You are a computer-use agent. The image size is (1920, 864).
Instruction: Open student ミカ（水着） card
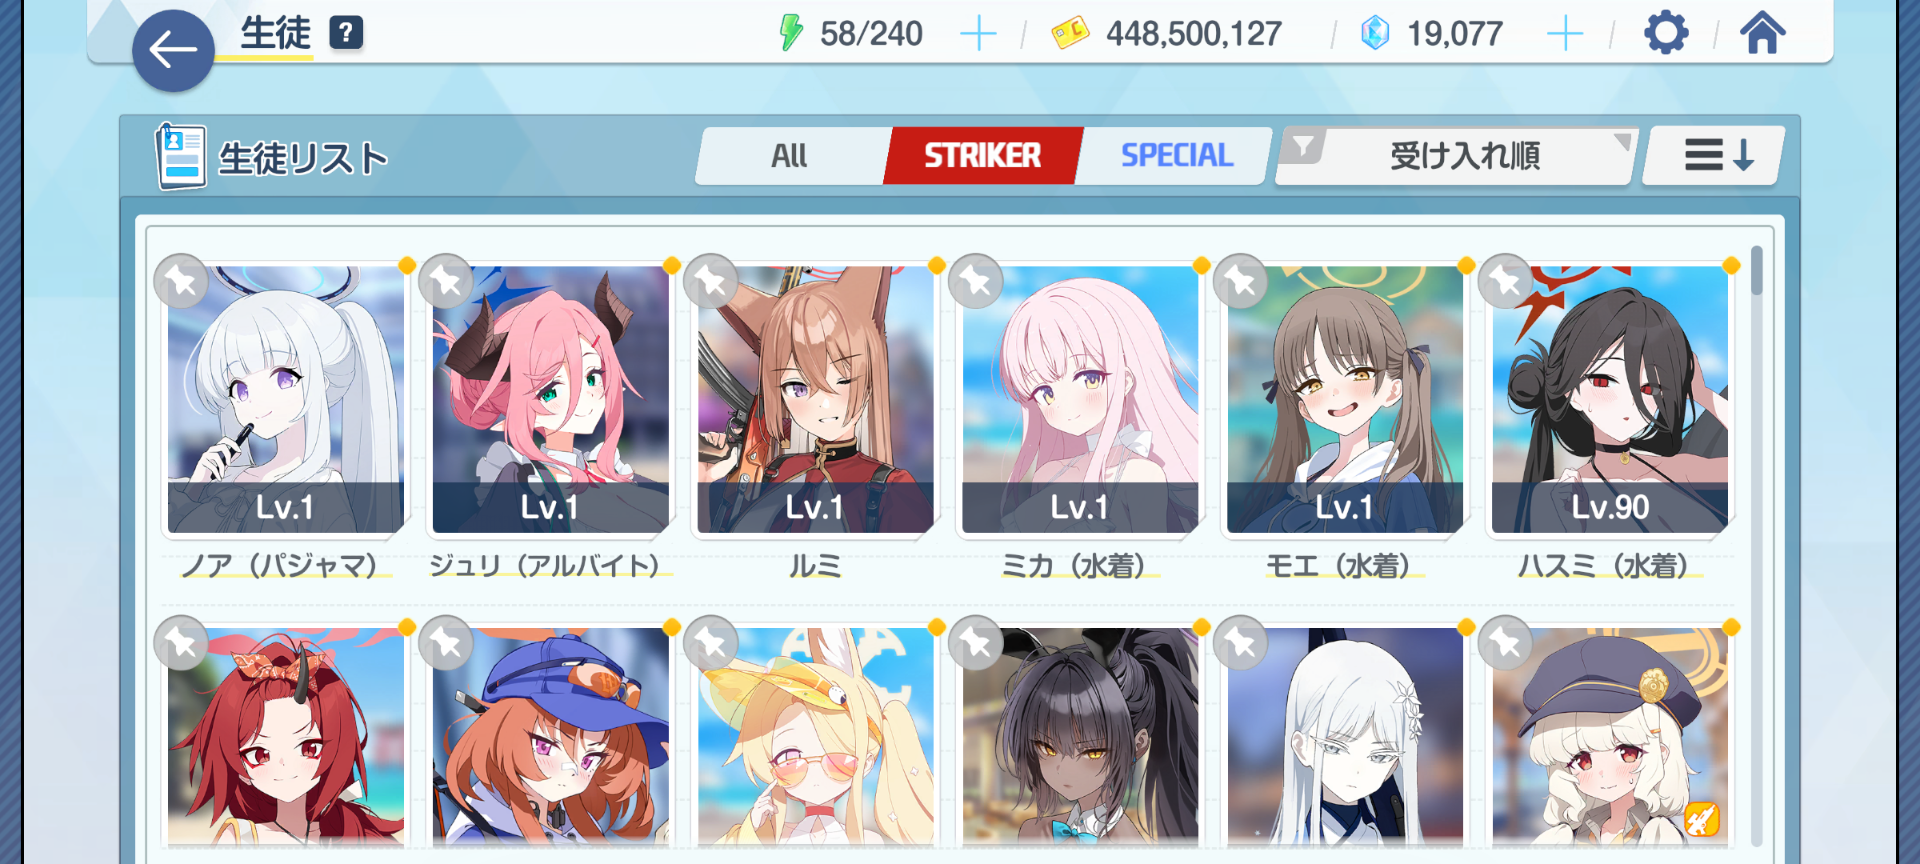1079,400
